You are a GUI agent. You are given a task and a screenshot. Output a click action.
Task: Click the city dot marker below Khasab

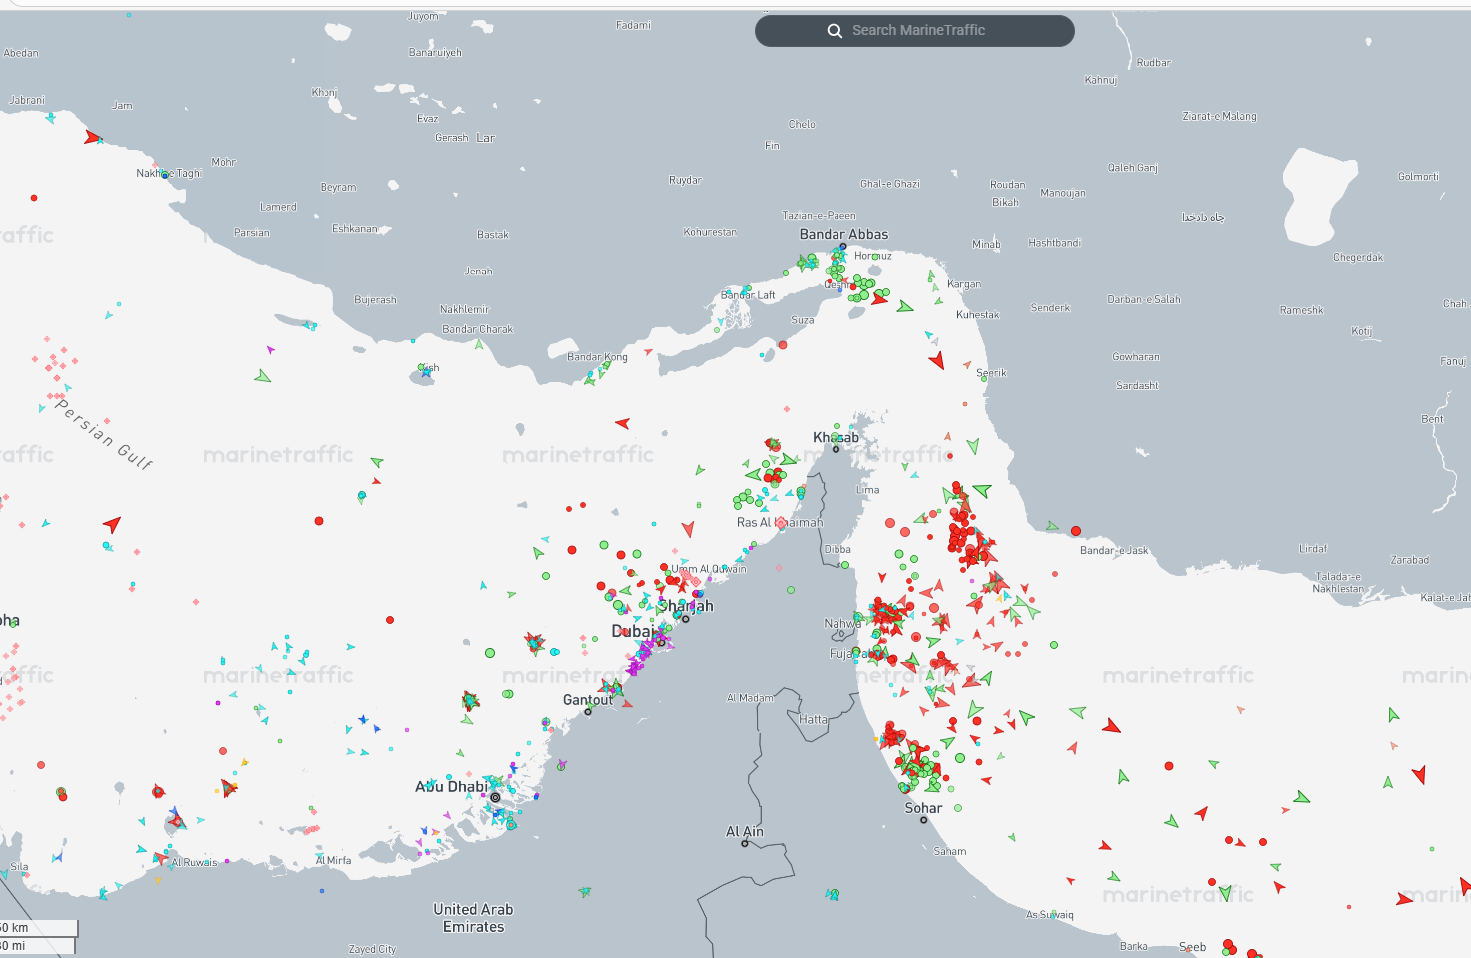837,449
